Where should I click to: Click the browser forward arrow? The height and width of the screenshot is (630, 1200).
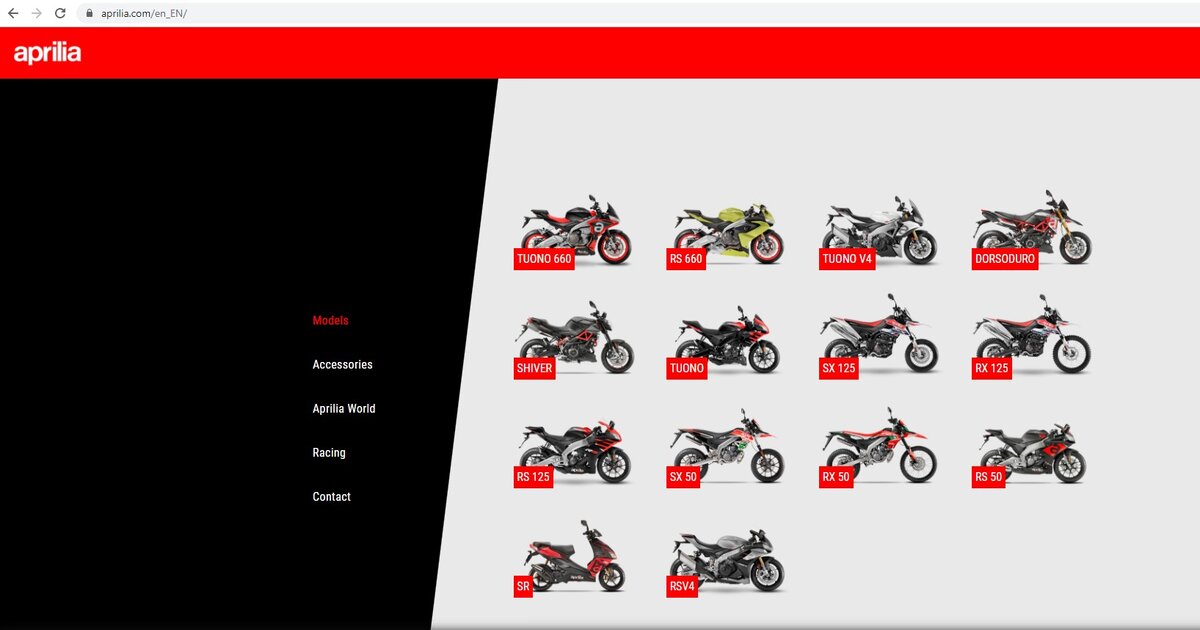pyautogui.click(x=37, y=13)
